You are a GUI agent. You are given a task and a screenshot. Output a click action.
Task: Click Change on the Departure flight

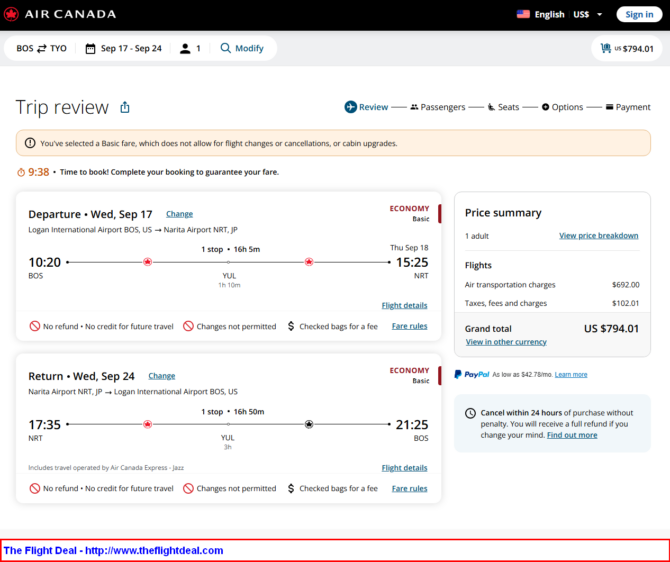pyautogui.click(x=179, y=214)
